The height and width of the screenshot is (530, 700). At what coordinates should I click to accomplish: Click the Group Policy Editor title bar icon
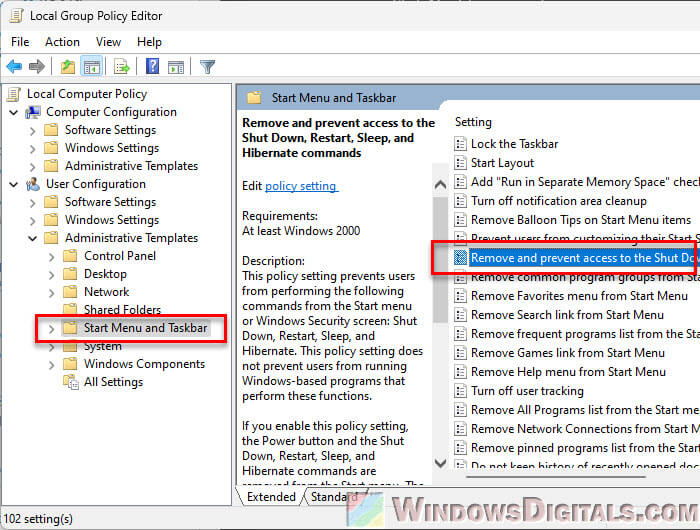point(17,16)
